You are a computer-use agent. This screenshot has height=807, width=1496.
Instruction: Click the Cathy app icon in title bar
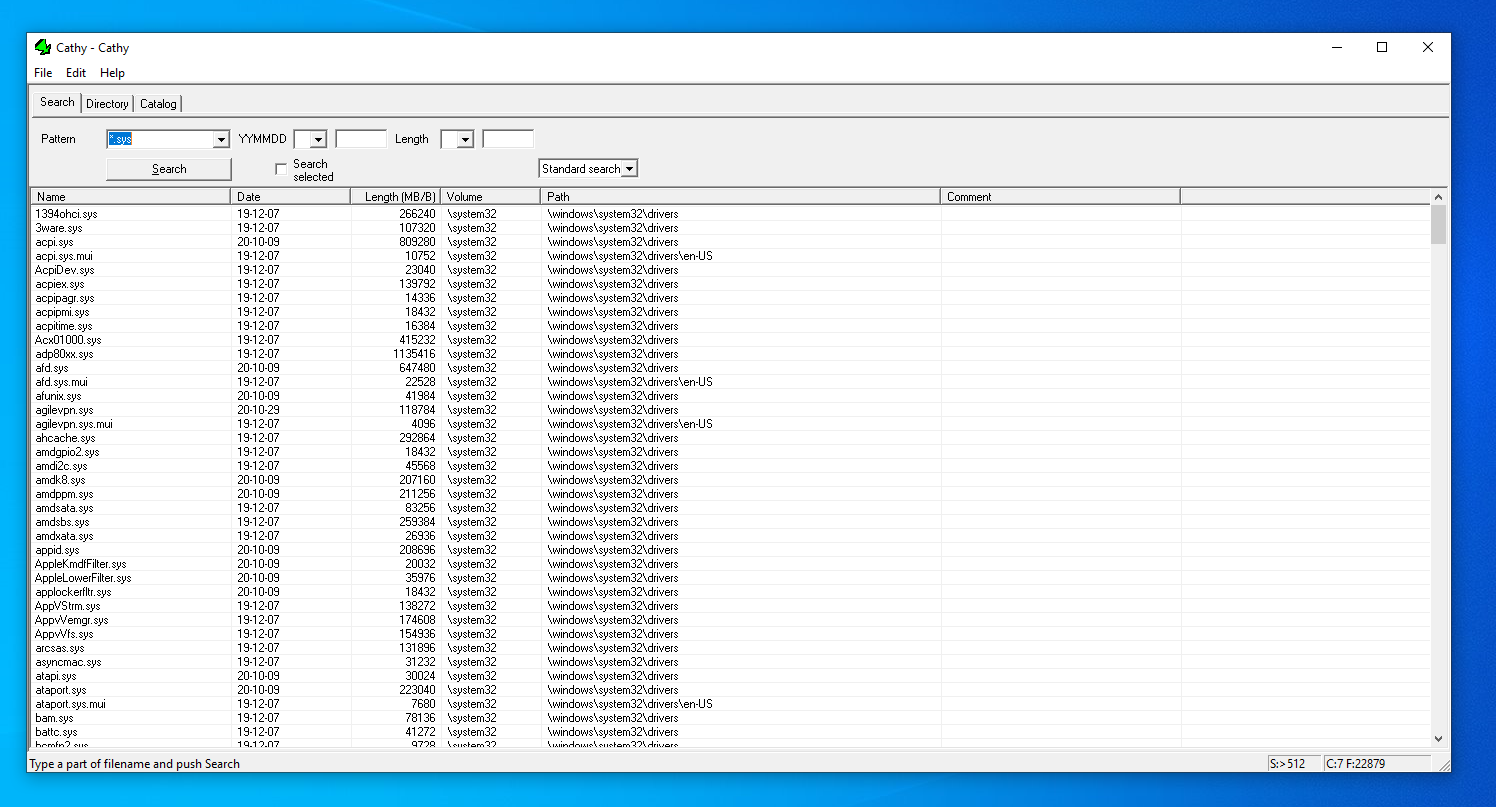tap(42, 47)
